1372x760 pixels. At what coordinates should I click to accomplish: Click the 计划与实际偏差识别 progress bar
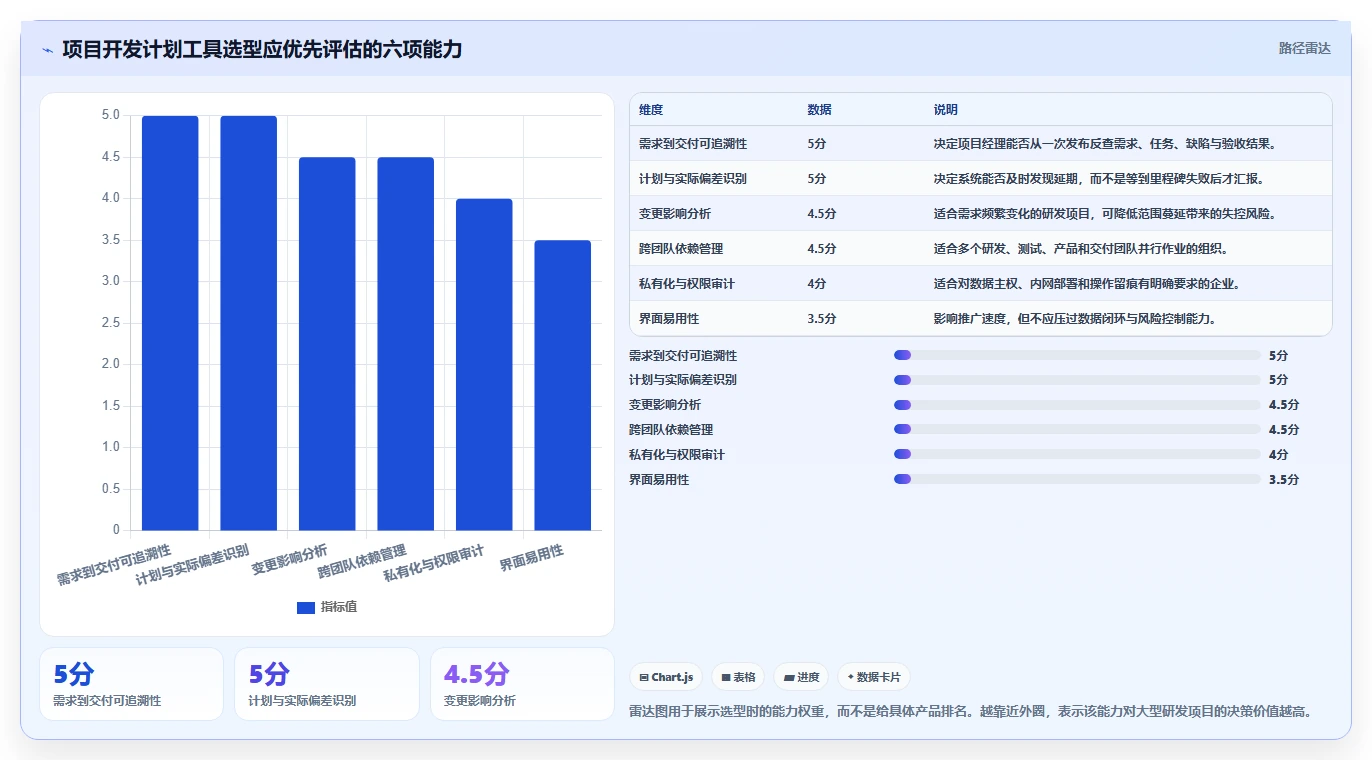[x=1077, y=380]
